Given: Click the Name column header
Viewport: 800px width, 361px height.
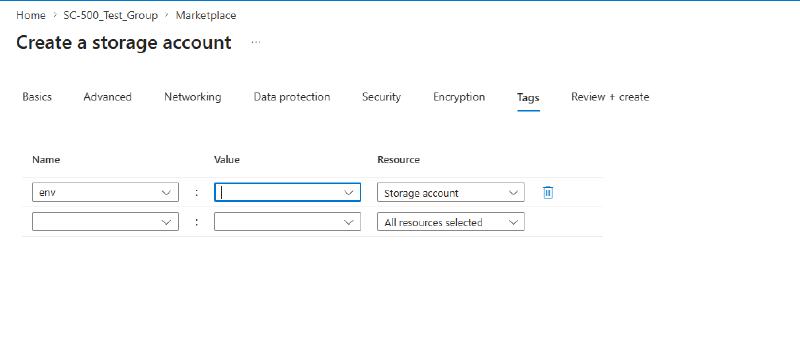Looking at the screenshot, I should coord(46,160).
